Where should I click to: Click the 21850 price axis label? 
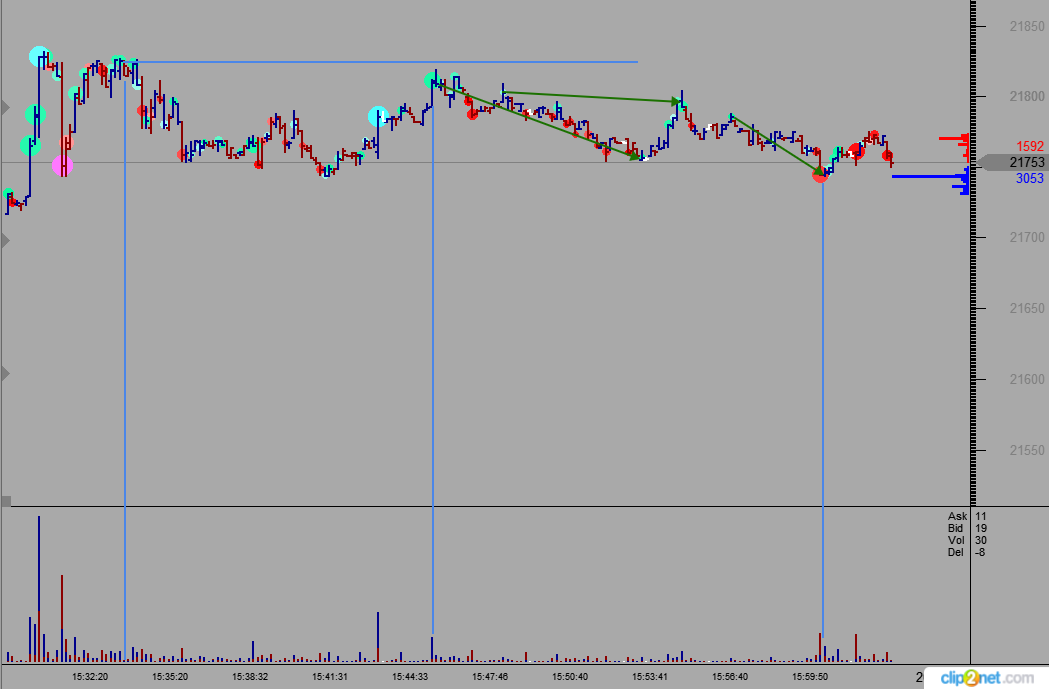click(1027, 27)
